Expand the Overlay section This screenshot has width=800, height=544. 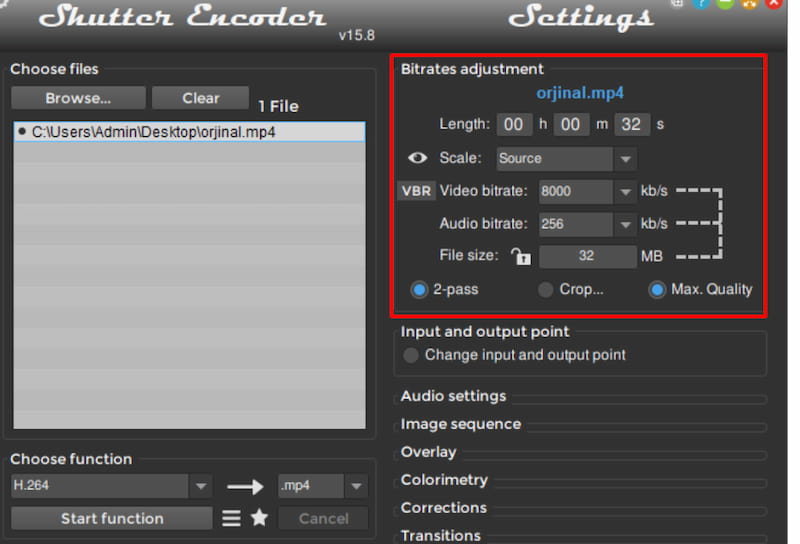(429, 452)
